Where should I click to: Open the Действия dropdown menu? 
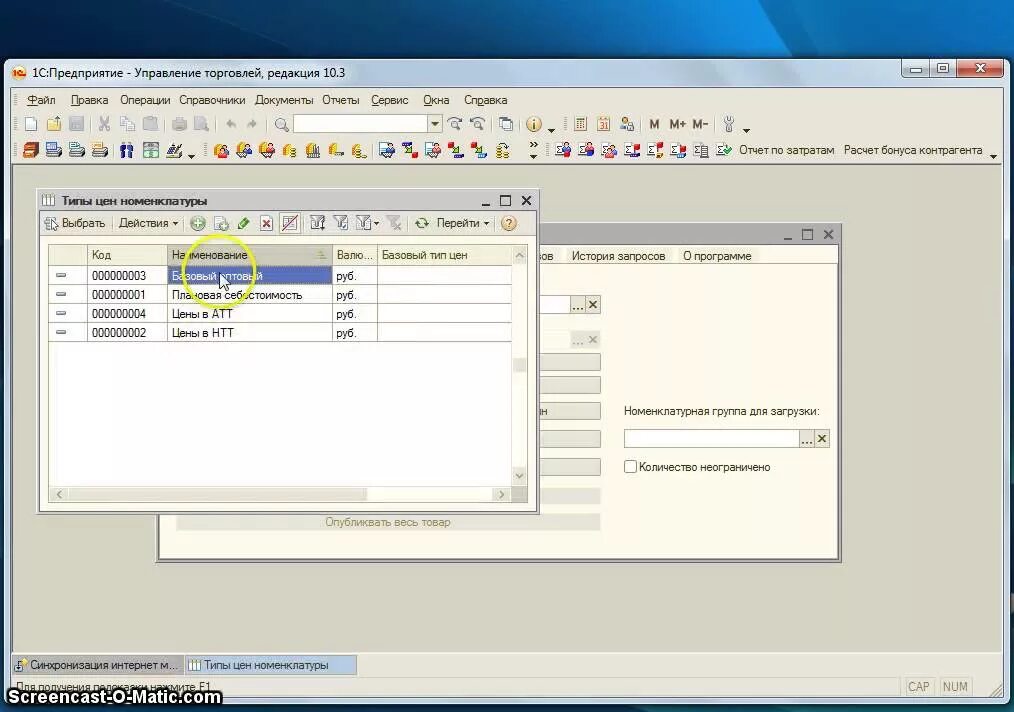(148, 223)
